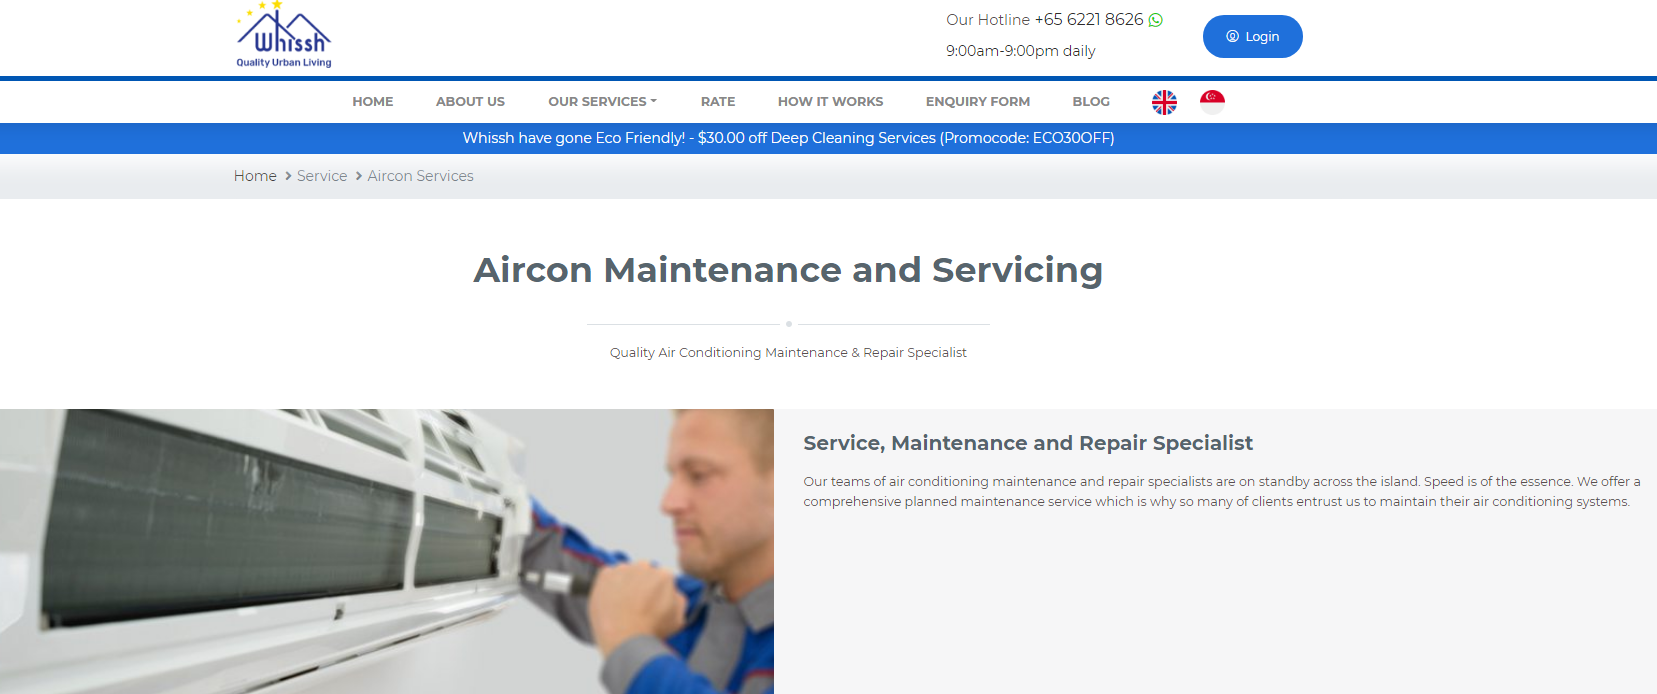The height and width of the screenshot is (694, 1657).
Task: Click Service breadcrumb link
Action: (x=322, y=176)
